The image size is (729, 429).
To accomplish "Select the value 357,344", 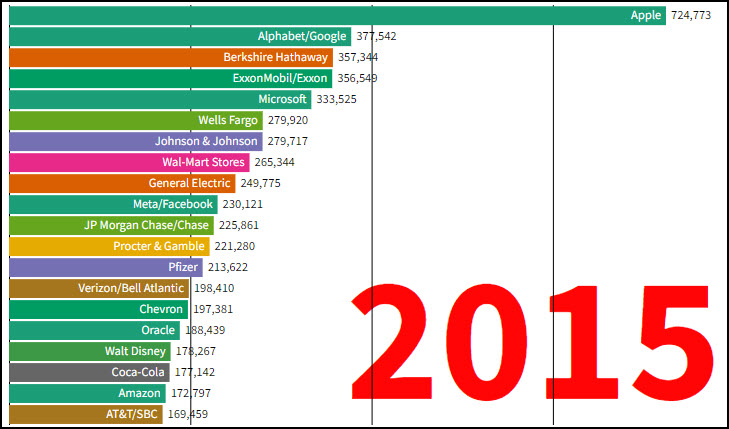I will tap(358, 57).
